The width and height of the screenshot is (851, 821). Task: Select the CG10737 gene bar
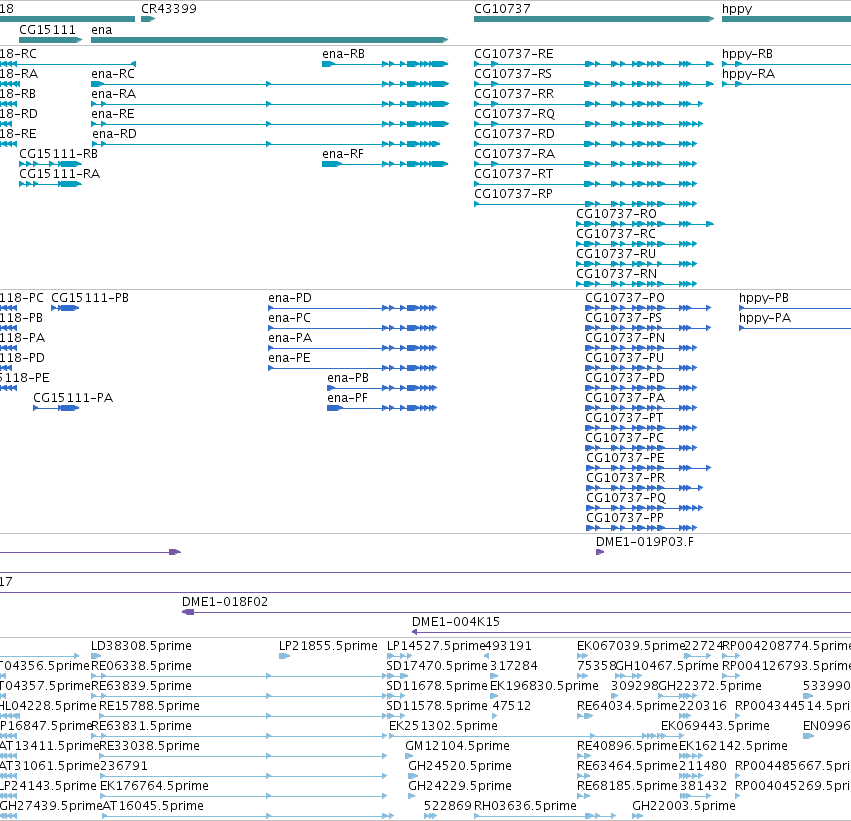(594, 19)
